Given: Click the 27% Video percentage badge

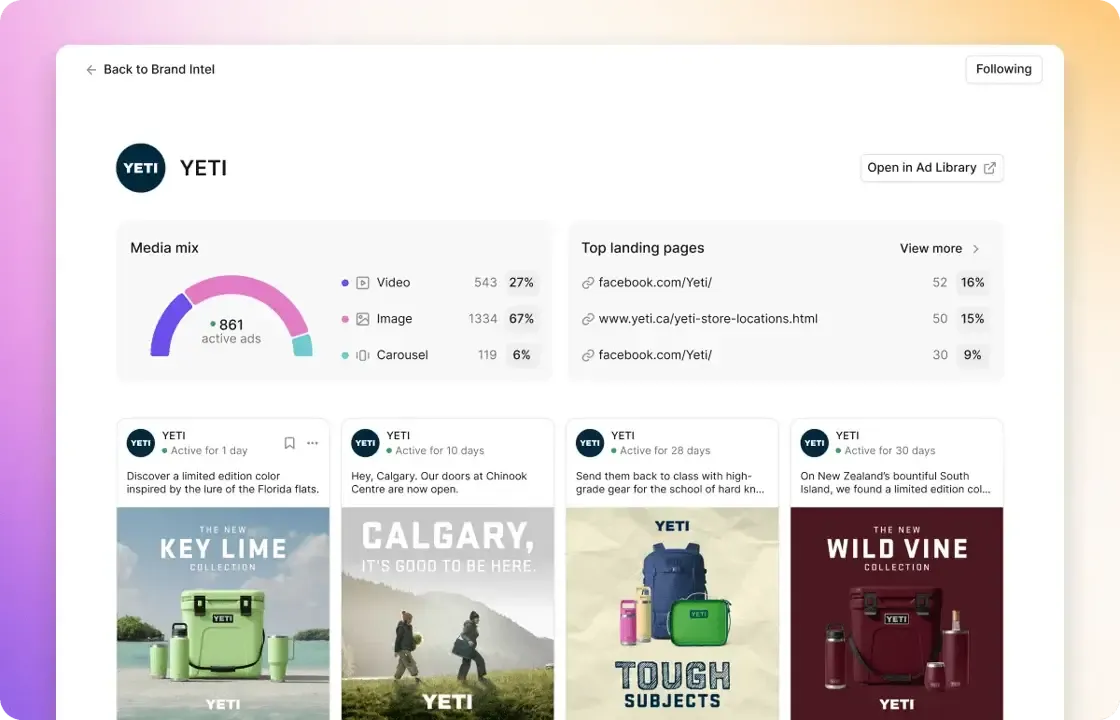Looking at the screenshot, I should point(521,283).
